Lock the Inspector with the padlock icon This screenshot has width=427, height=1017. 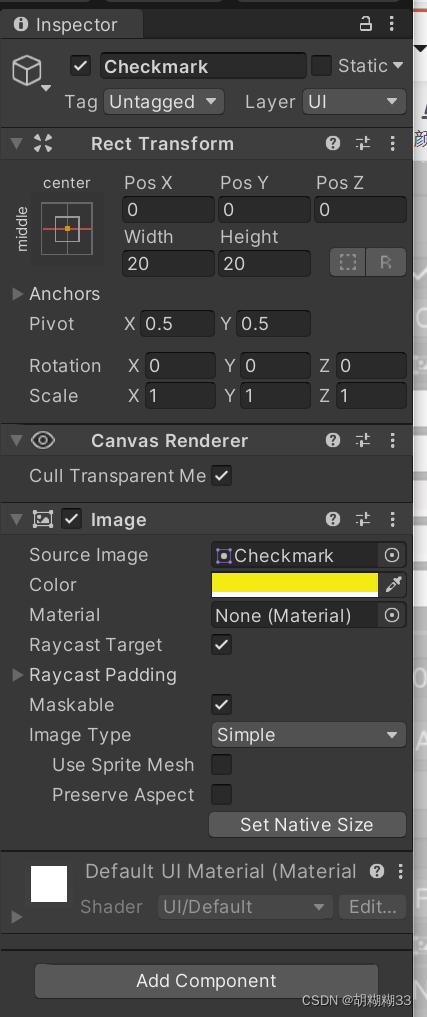[x=366, y=25]
